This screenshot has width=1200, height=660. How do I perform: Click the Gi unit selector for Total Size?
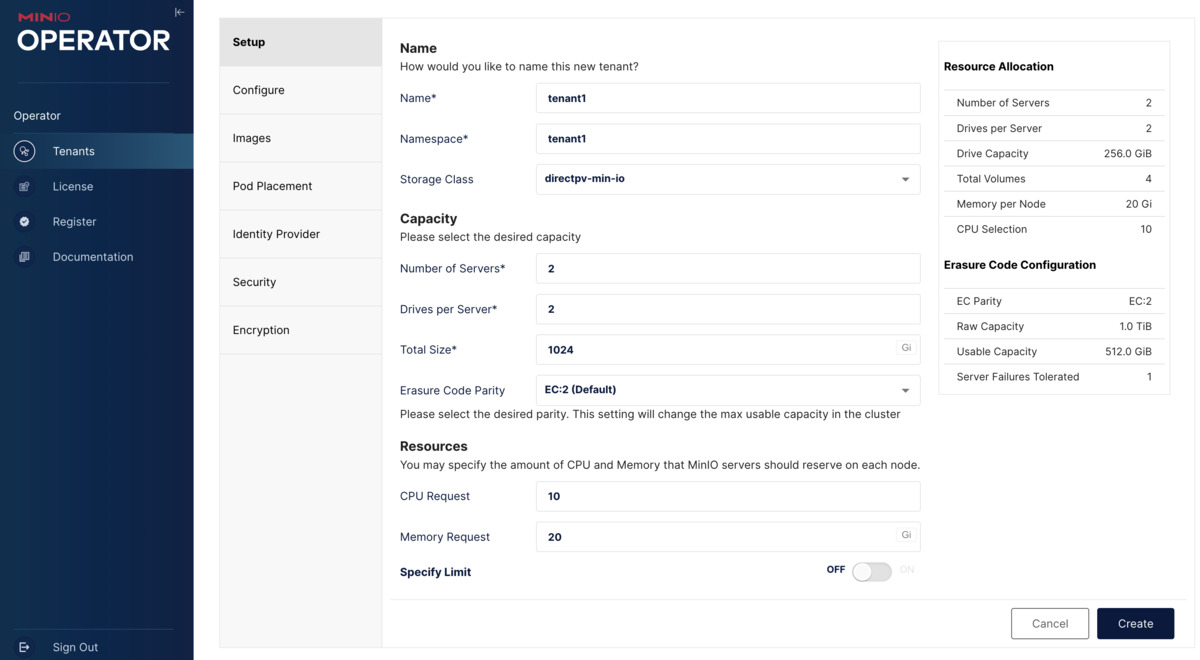coord(906,348)
